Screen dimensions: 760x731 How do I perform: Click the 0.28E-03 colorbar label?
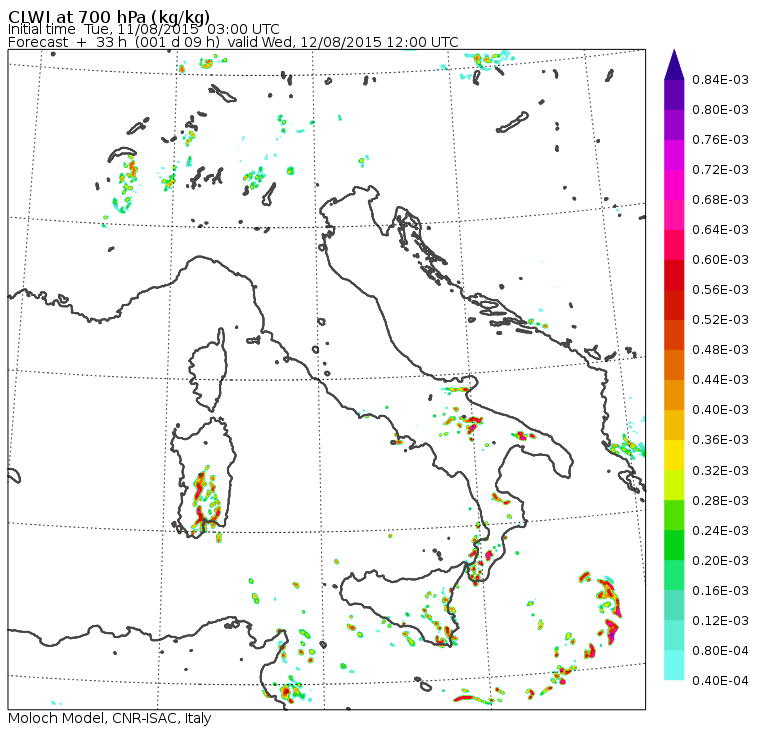click(x=720, y=501)
